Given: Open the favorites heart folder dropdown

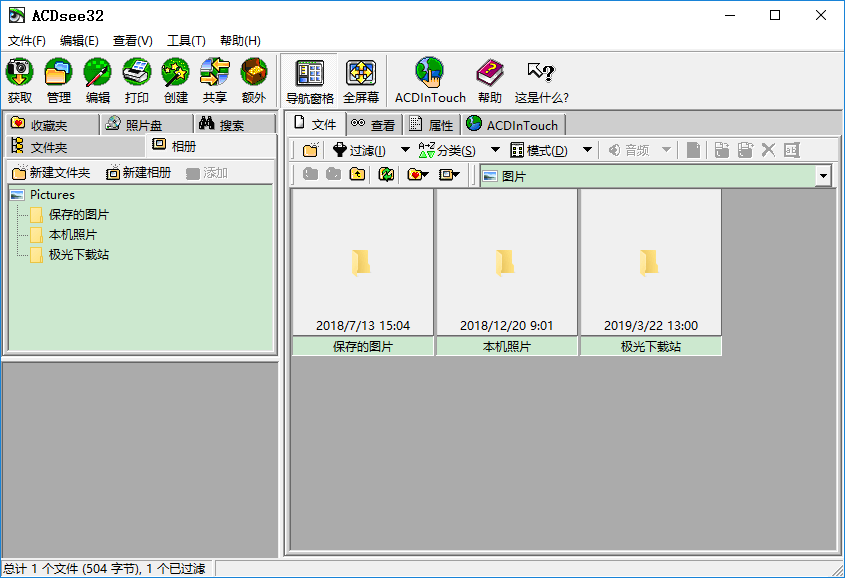Looking at the screenshot, I should click(x=418, y=174).
